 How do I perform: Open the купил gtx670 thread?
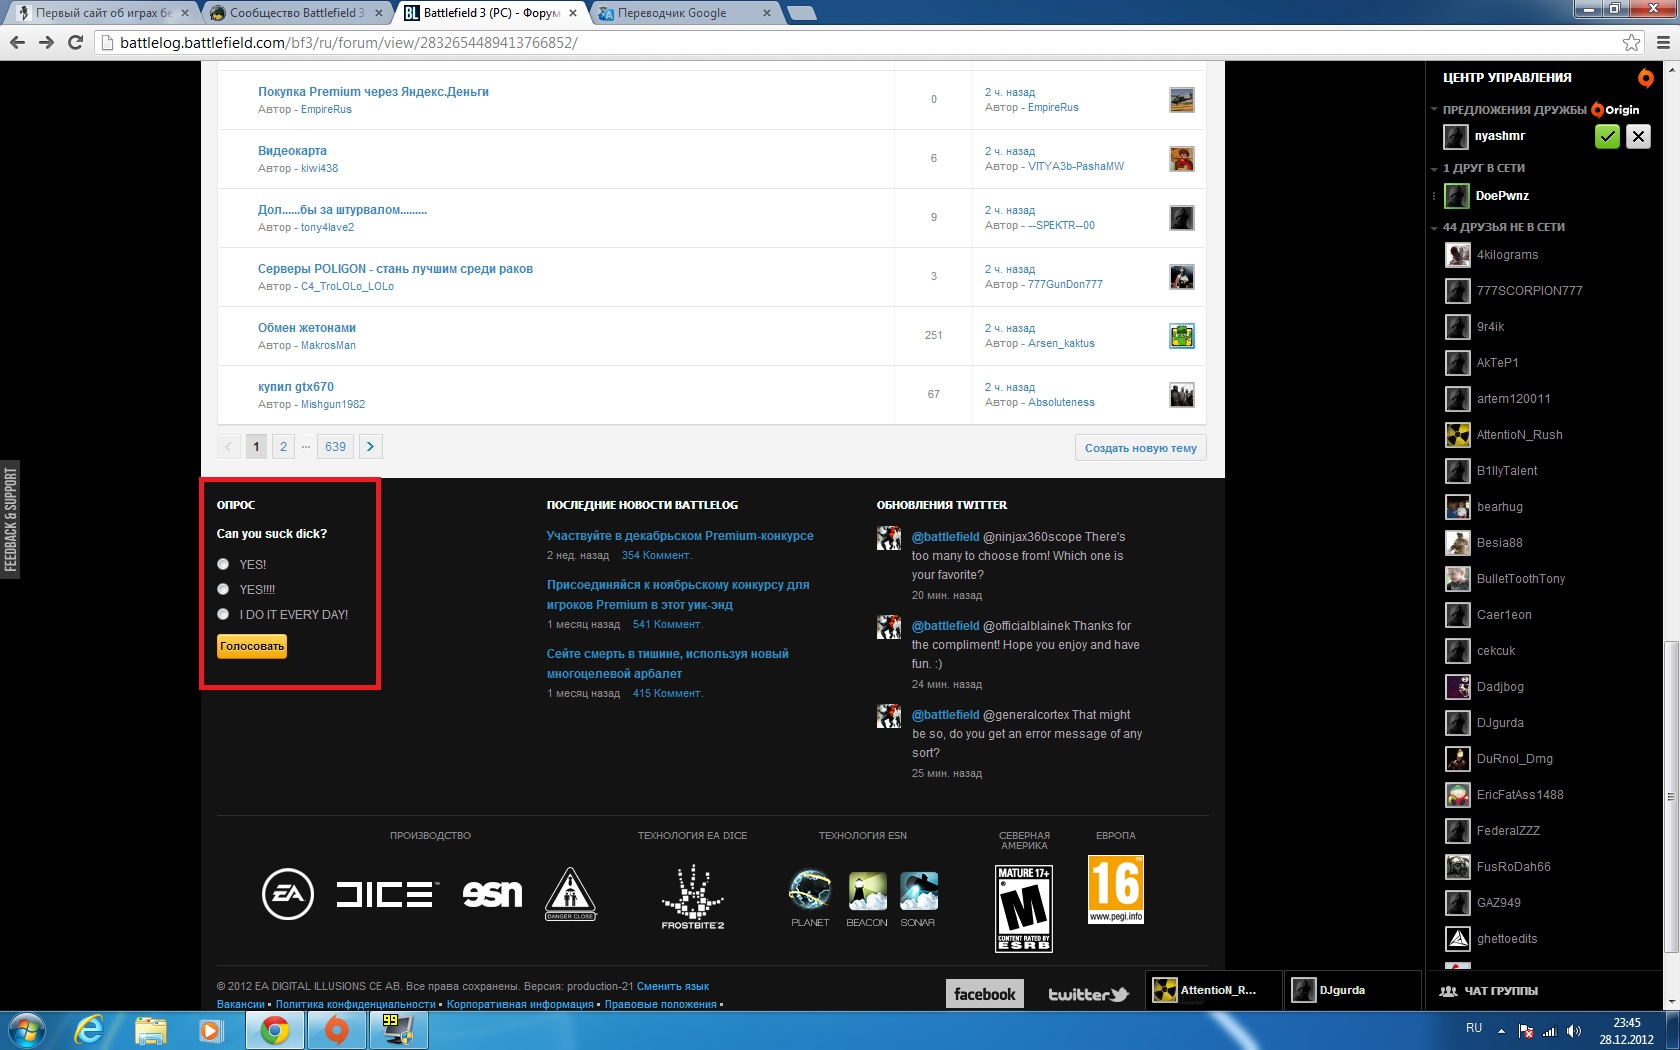point(296,387)
